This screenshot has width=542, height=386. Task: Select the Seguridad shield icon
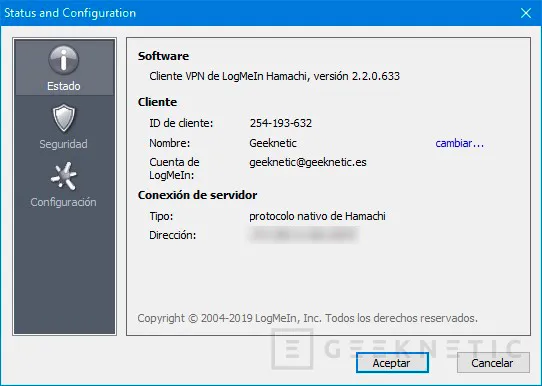(x=64, y=118)
